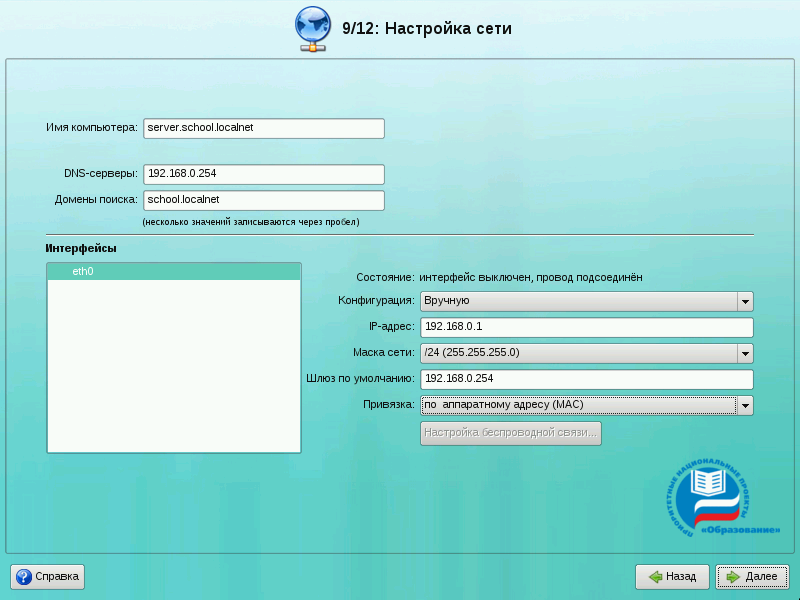The height and width of the screenshot is (600, 800).
Task: Click the Шлюз по умолчанию field
Action: pyautogui.click(x=586, y=379)
